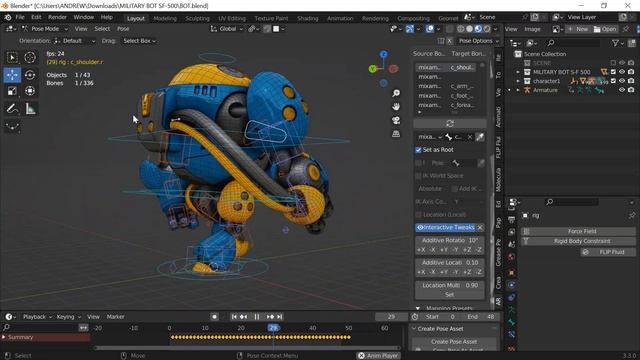The height and width of the screenshot is (360, 640).
Task: Select the Select Box tool in toolbar
Action: 12,58
